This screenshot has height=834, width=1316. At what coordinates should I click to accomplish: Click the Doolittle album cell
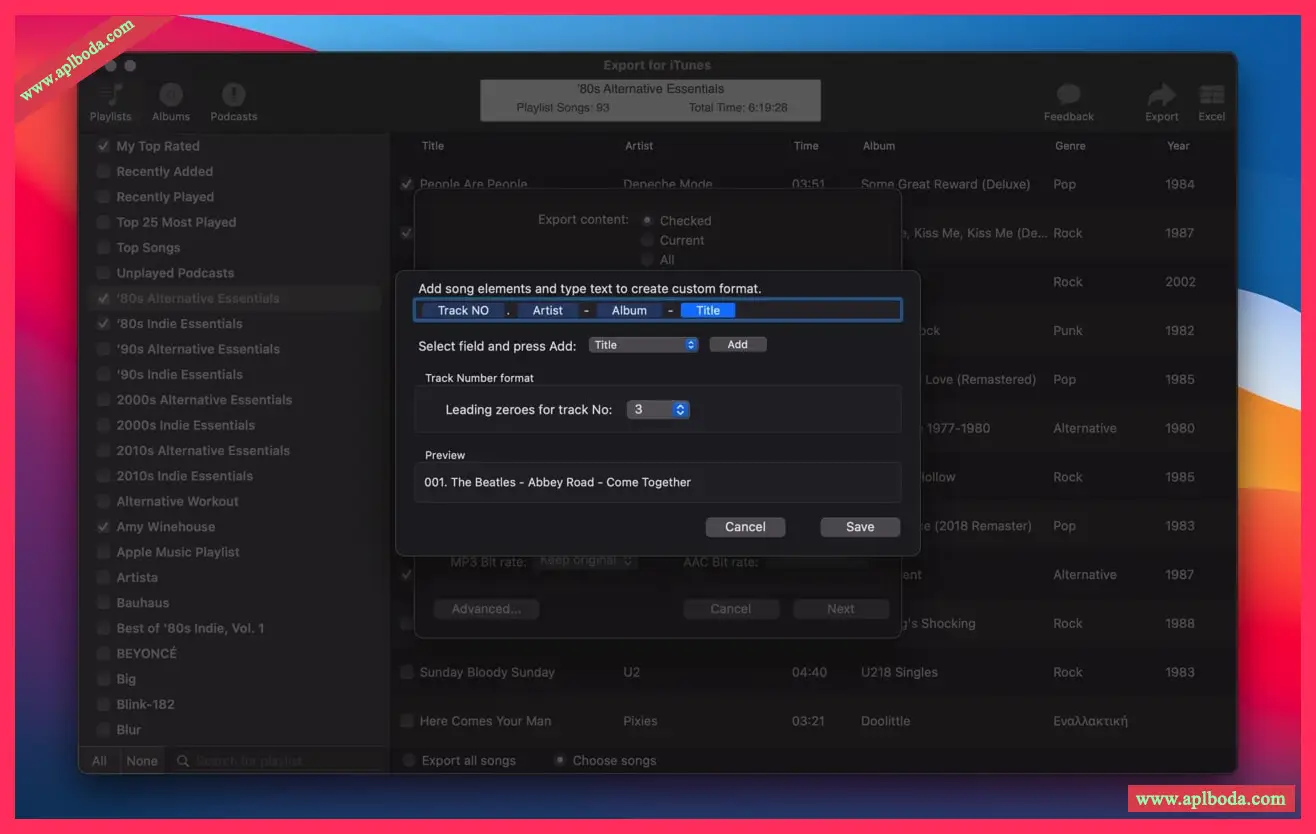pos(887,721)
